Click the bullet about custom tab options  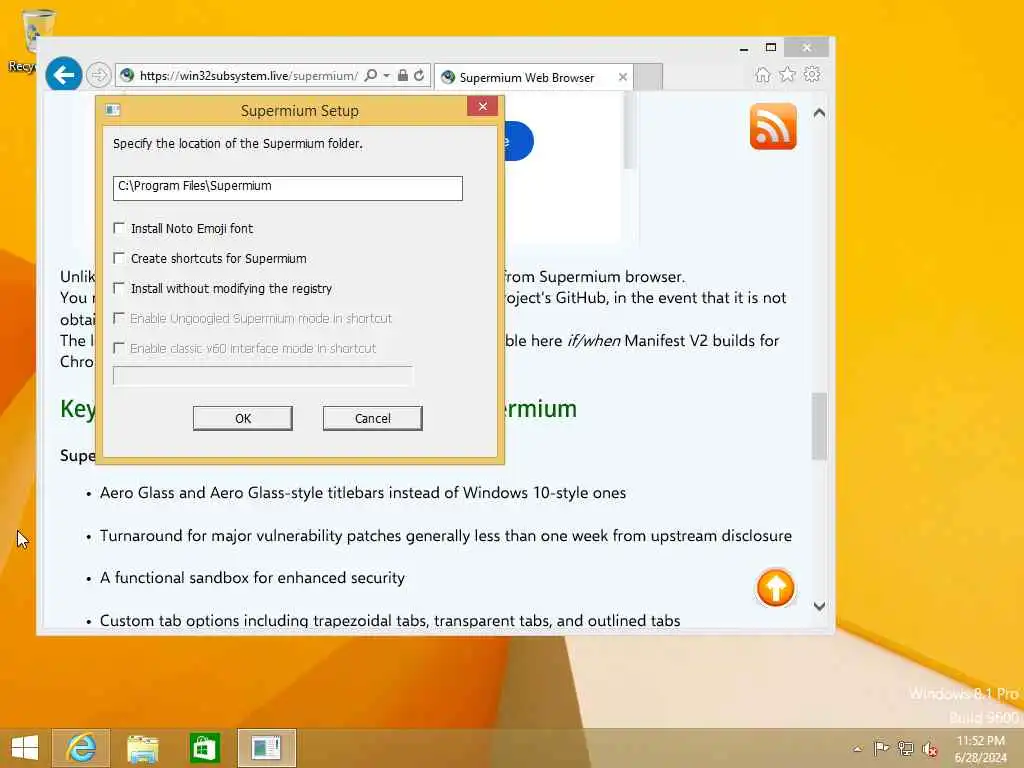tap(390, 620)
